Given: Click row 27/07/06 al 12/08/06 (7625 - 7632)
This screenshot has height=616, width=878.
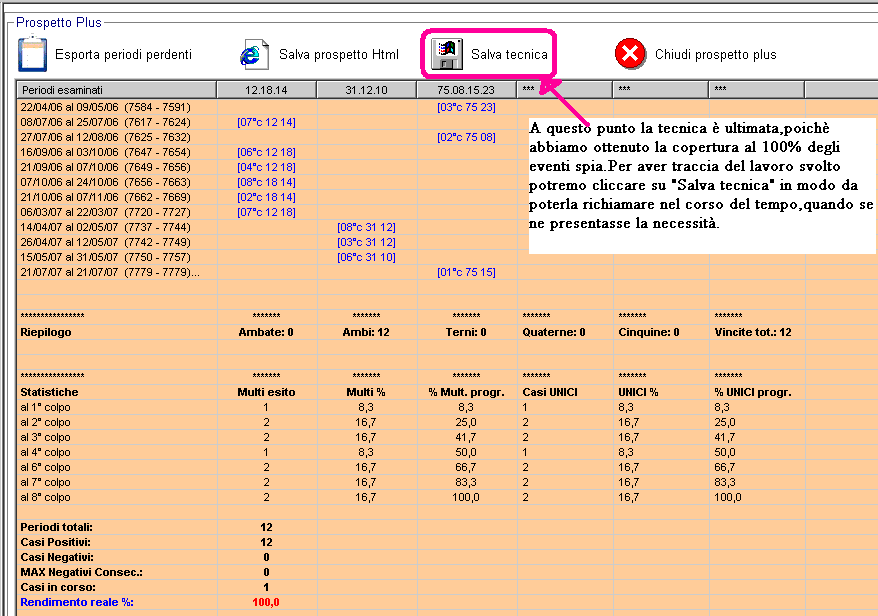Looking at the screenshot, I should click(x=105, y=137).
